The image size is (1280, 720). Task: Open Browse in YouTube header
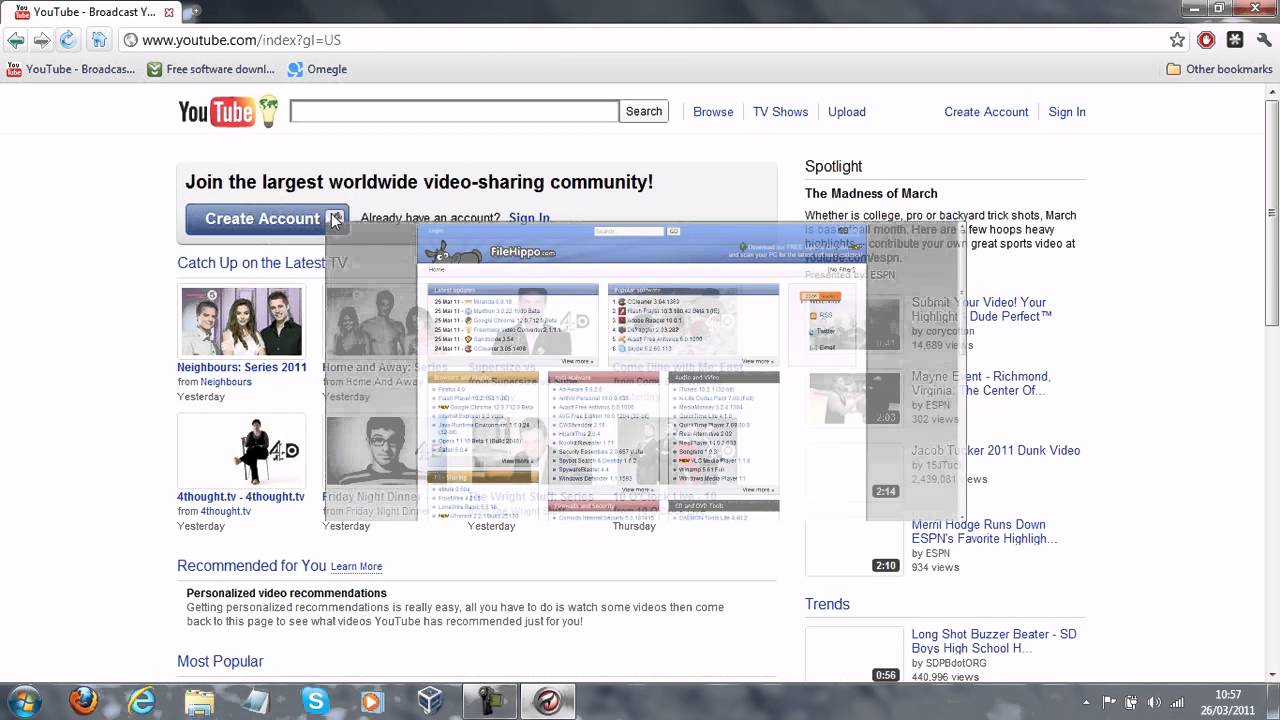(x=713, y=112)
